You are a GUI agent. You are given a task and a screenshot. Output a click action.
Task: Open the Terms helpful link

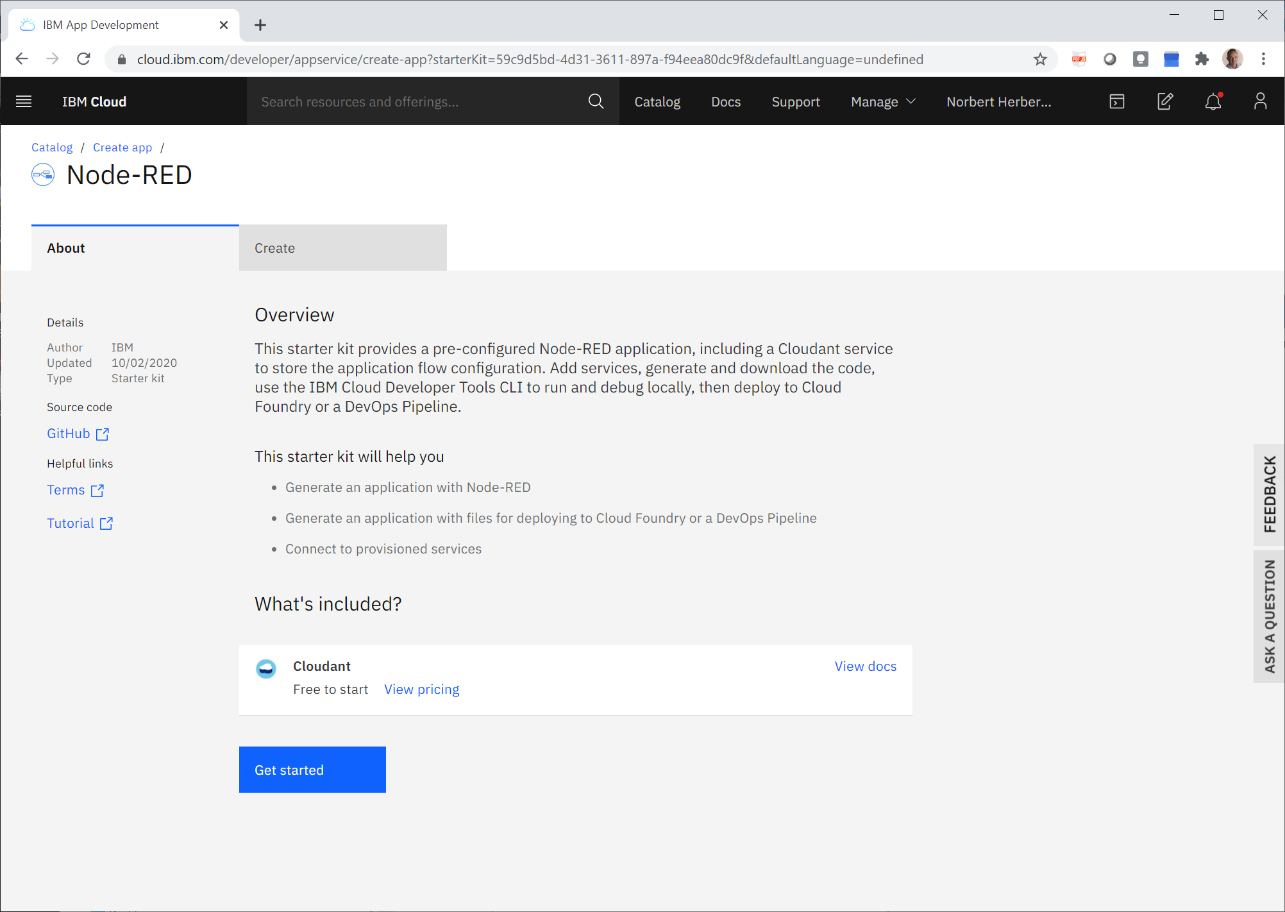coord(66,490)
